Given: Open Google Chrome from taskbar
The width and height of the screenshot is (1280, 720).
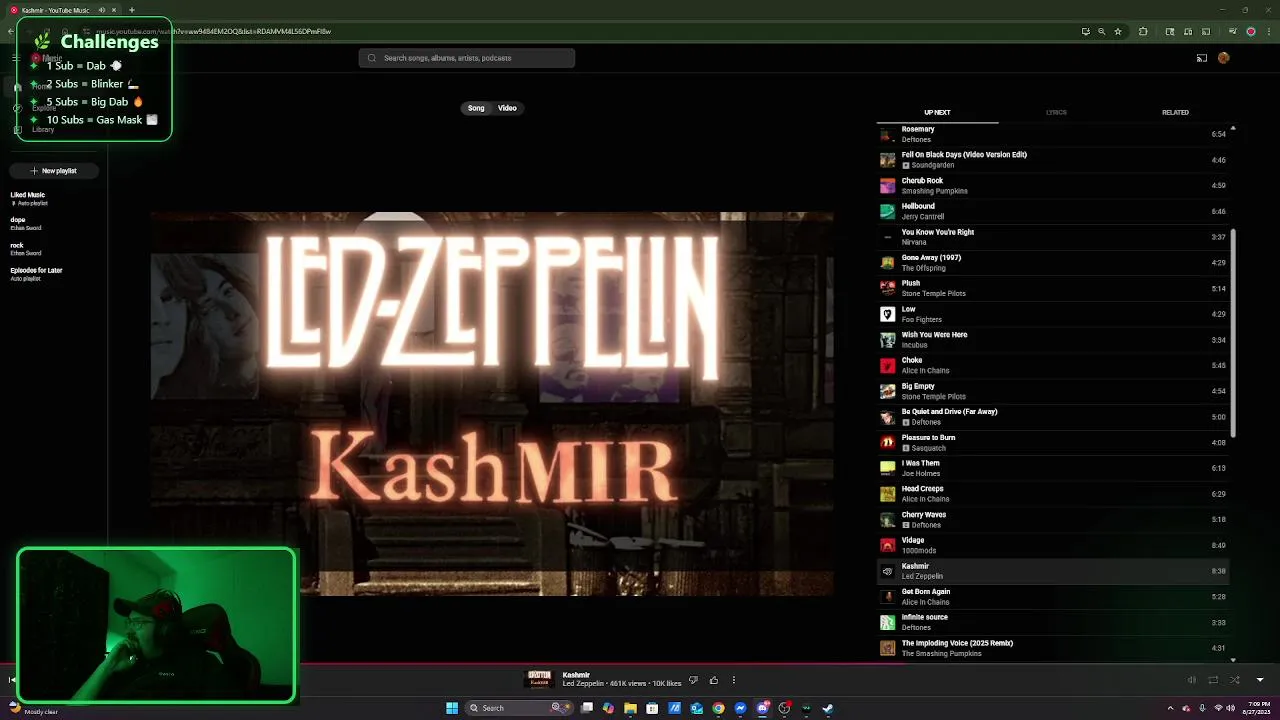Looking at the screenshot, I should (x=718, y=708).
